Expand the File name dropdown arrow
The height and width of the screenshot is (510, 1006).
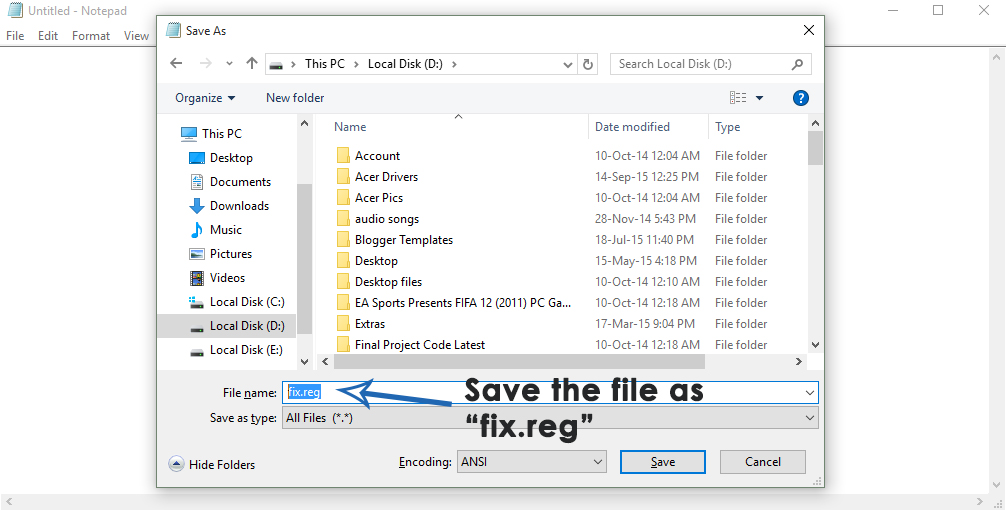point(810,393)
